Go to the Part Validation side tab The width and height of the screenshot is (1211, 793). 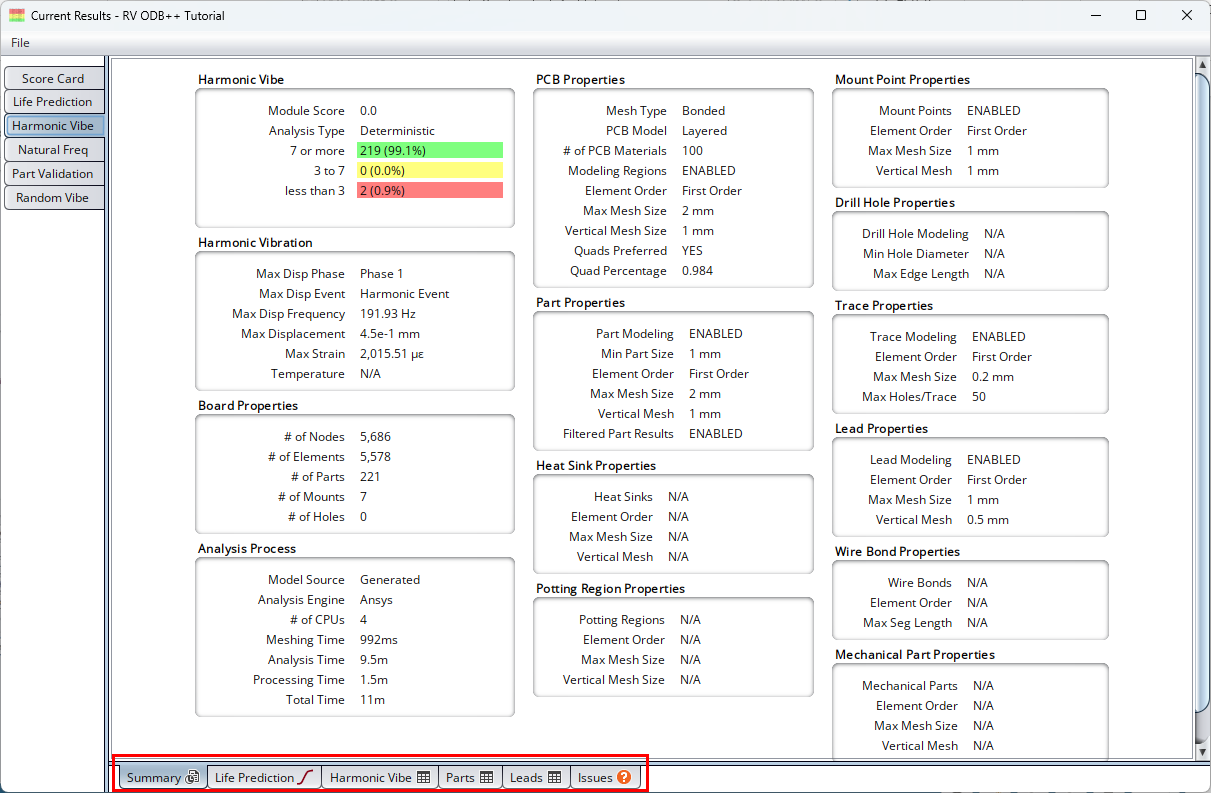click(53, 174)
